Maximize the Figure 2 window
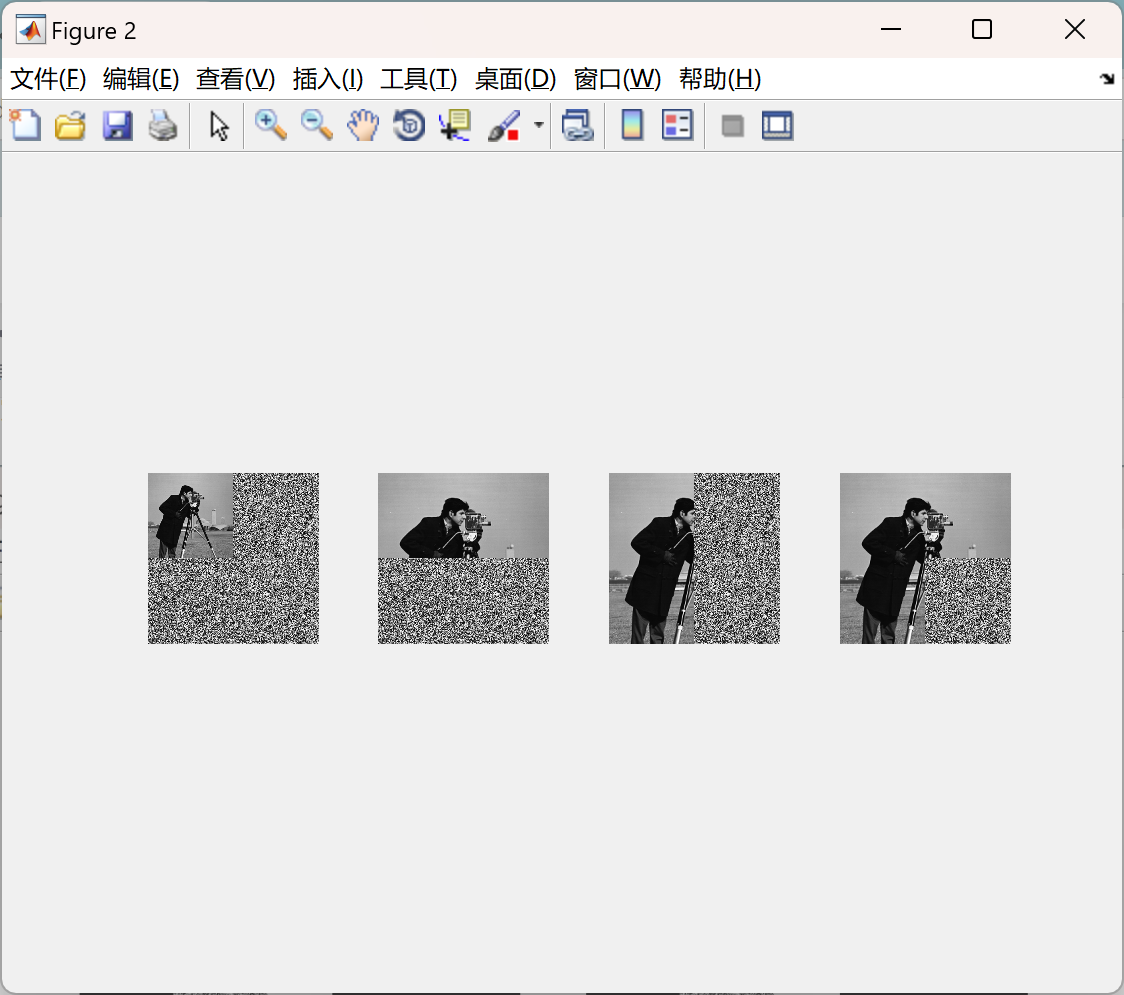1124x995 pixels. click(982, 29)
